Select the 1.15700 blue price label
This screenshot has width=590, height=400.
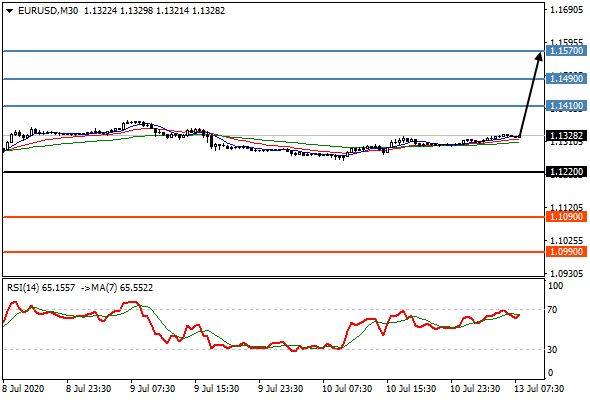point(566,51)
